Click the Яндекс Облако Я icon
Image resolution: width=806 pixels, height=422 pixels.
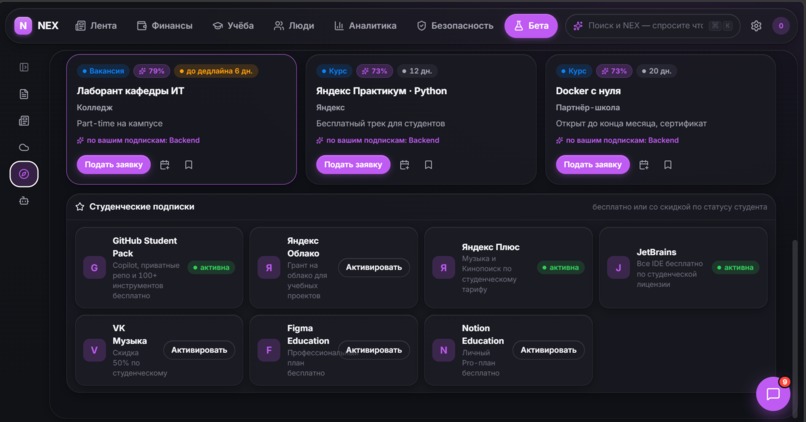coord(269,267)
